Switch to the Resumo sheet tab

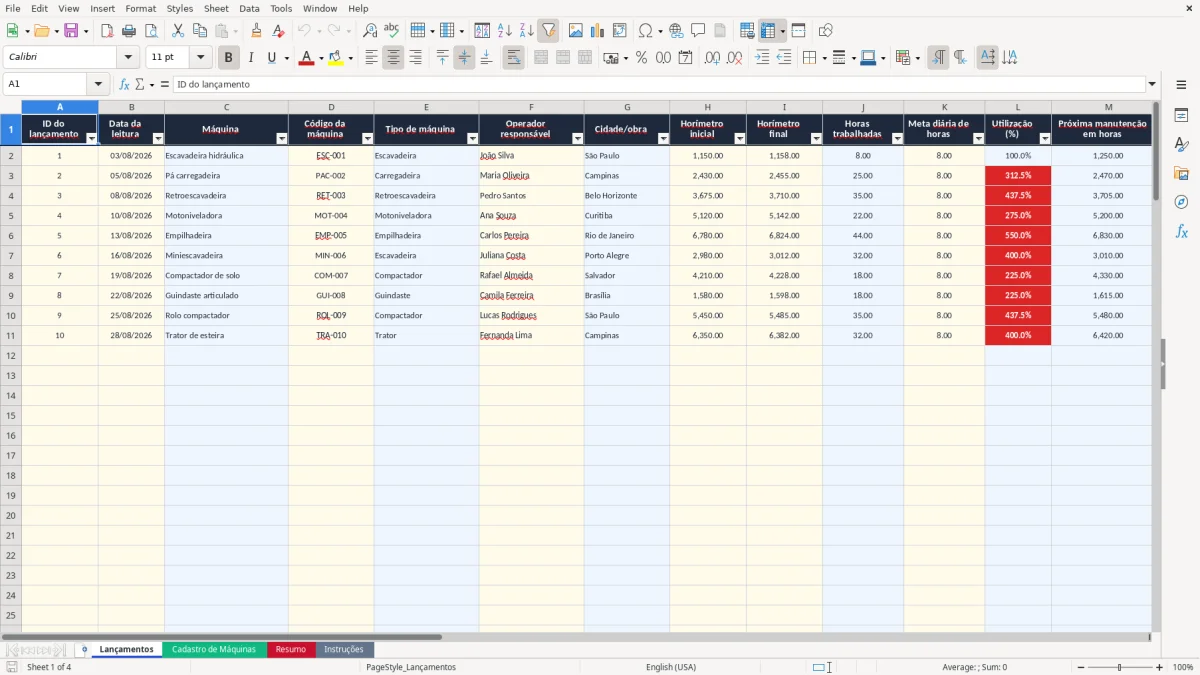[291, 649]
